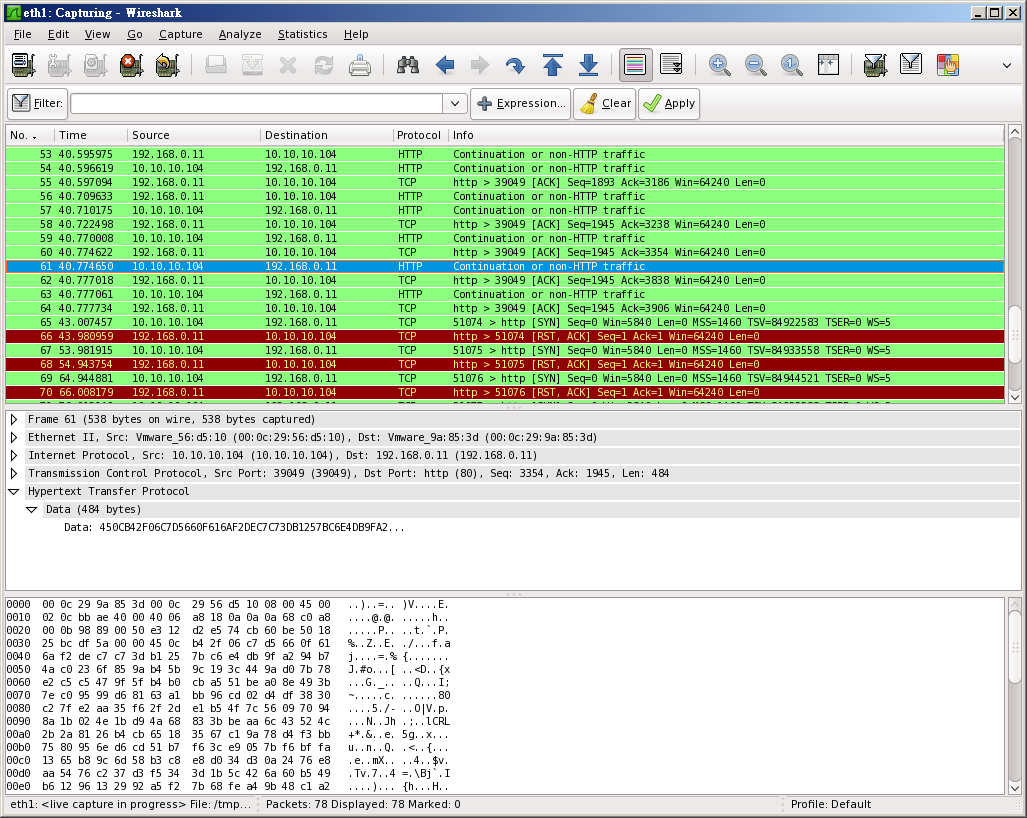This screenshot has width=1027, height=818.
Task: Open the Analyze menu
Action: (x=240, y=34)
